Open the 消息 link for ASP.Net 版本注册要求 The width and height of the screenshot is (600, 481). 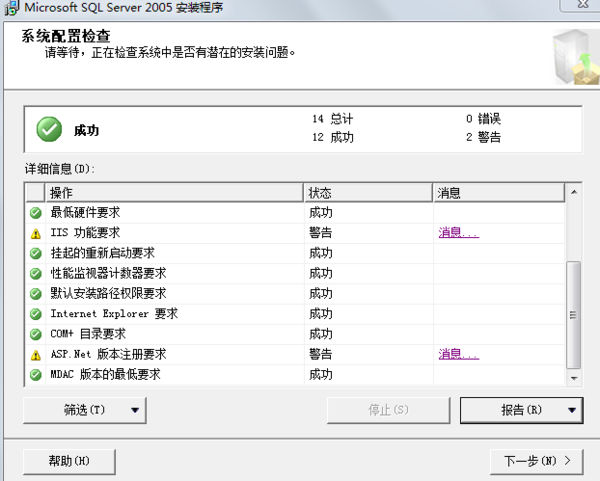click(x=458, y=354)
